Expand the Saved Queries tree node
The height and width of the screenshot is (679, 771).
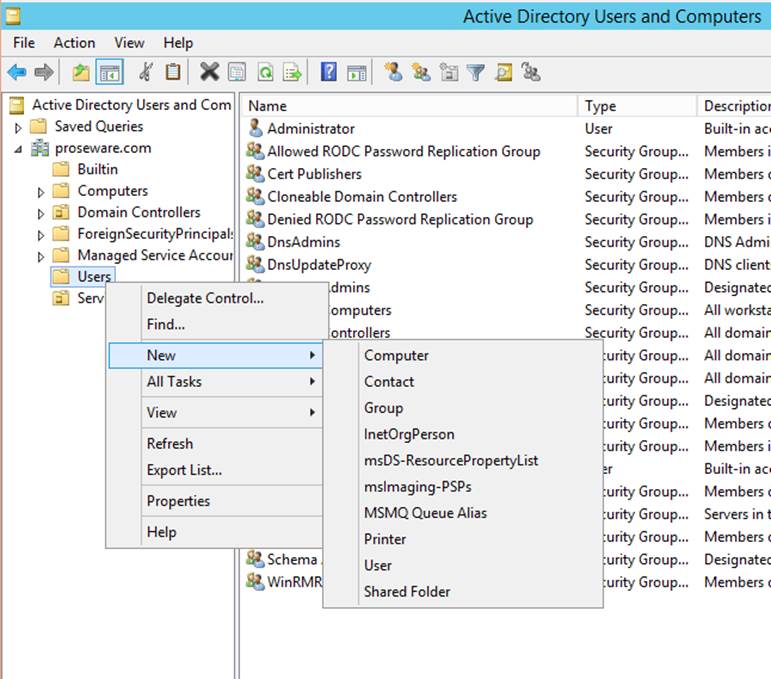coord(18,127)
